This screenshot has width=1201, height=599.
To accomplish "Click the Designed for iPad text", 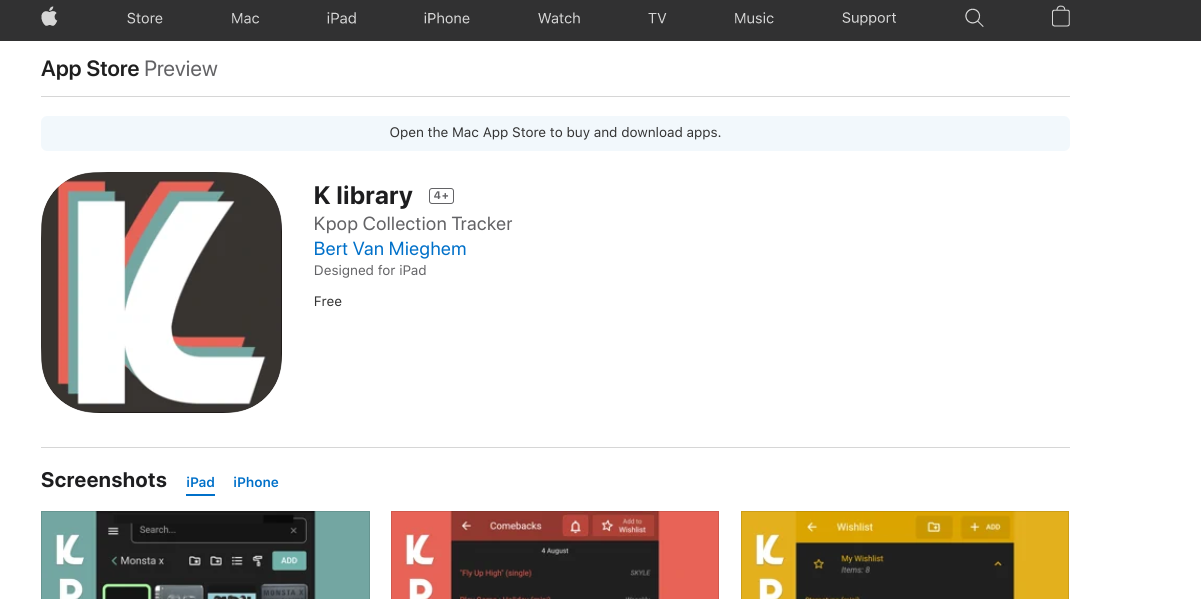I will [370, 271].
